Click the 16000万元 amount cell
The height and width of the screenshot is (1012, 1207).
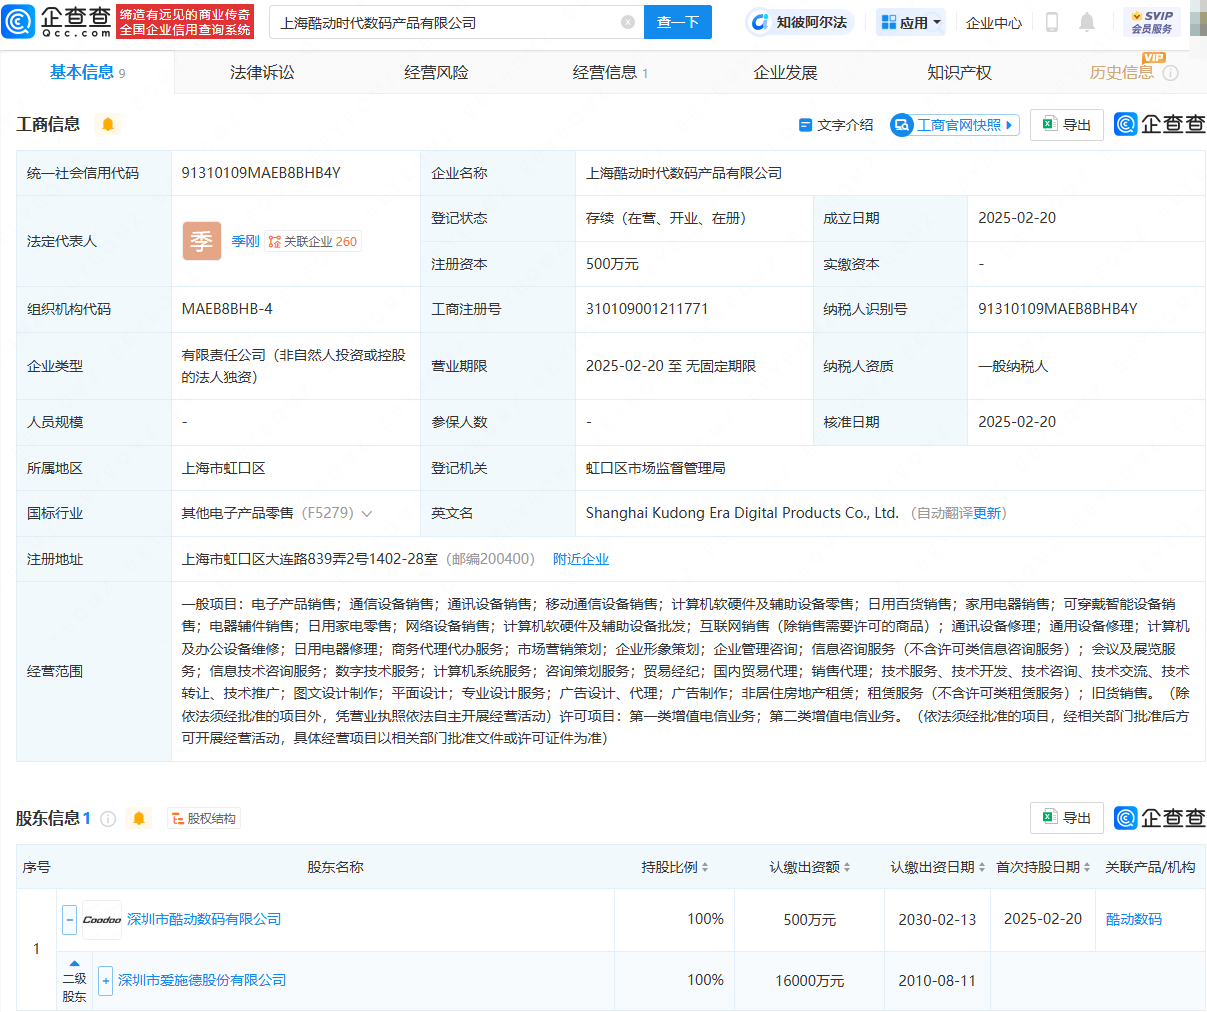coord(810,981)
